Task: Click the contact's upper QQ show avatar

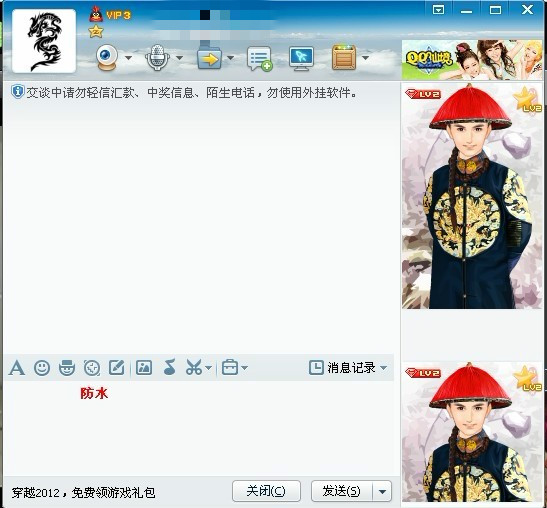Action: [472, 196]
